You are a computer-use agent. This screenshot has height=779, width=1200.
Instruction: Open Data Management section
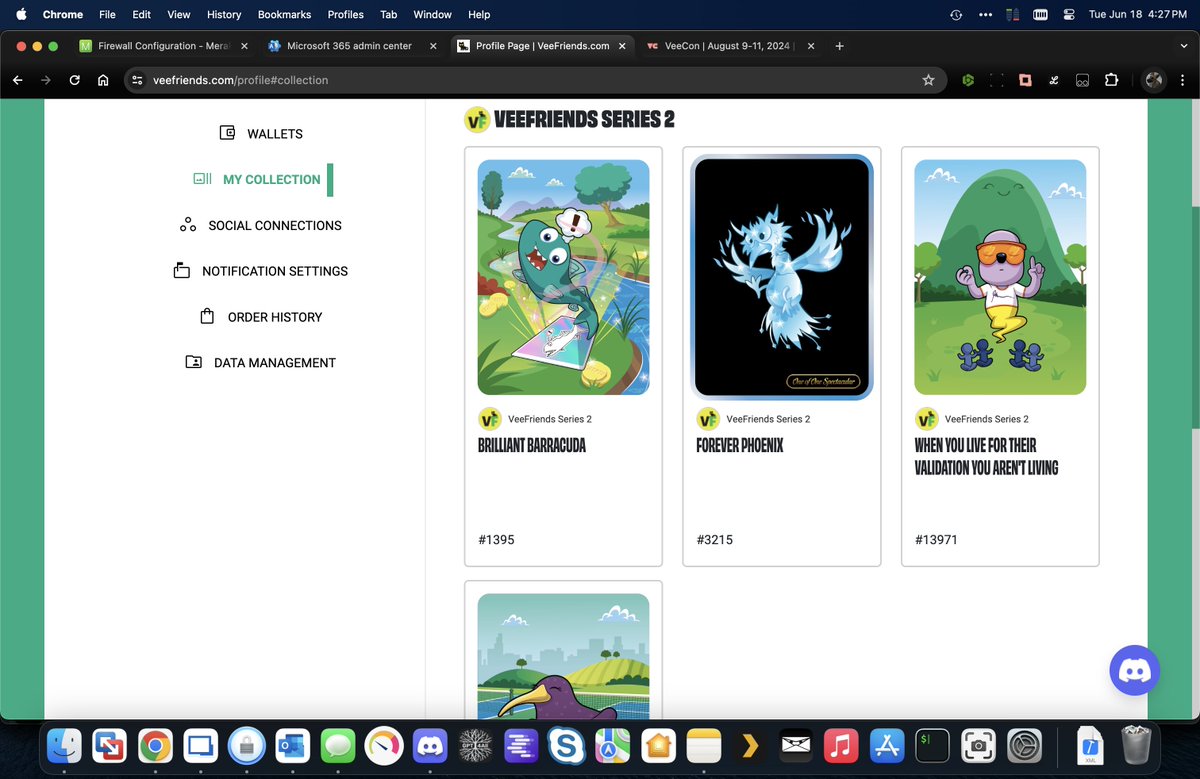[275, 364]
